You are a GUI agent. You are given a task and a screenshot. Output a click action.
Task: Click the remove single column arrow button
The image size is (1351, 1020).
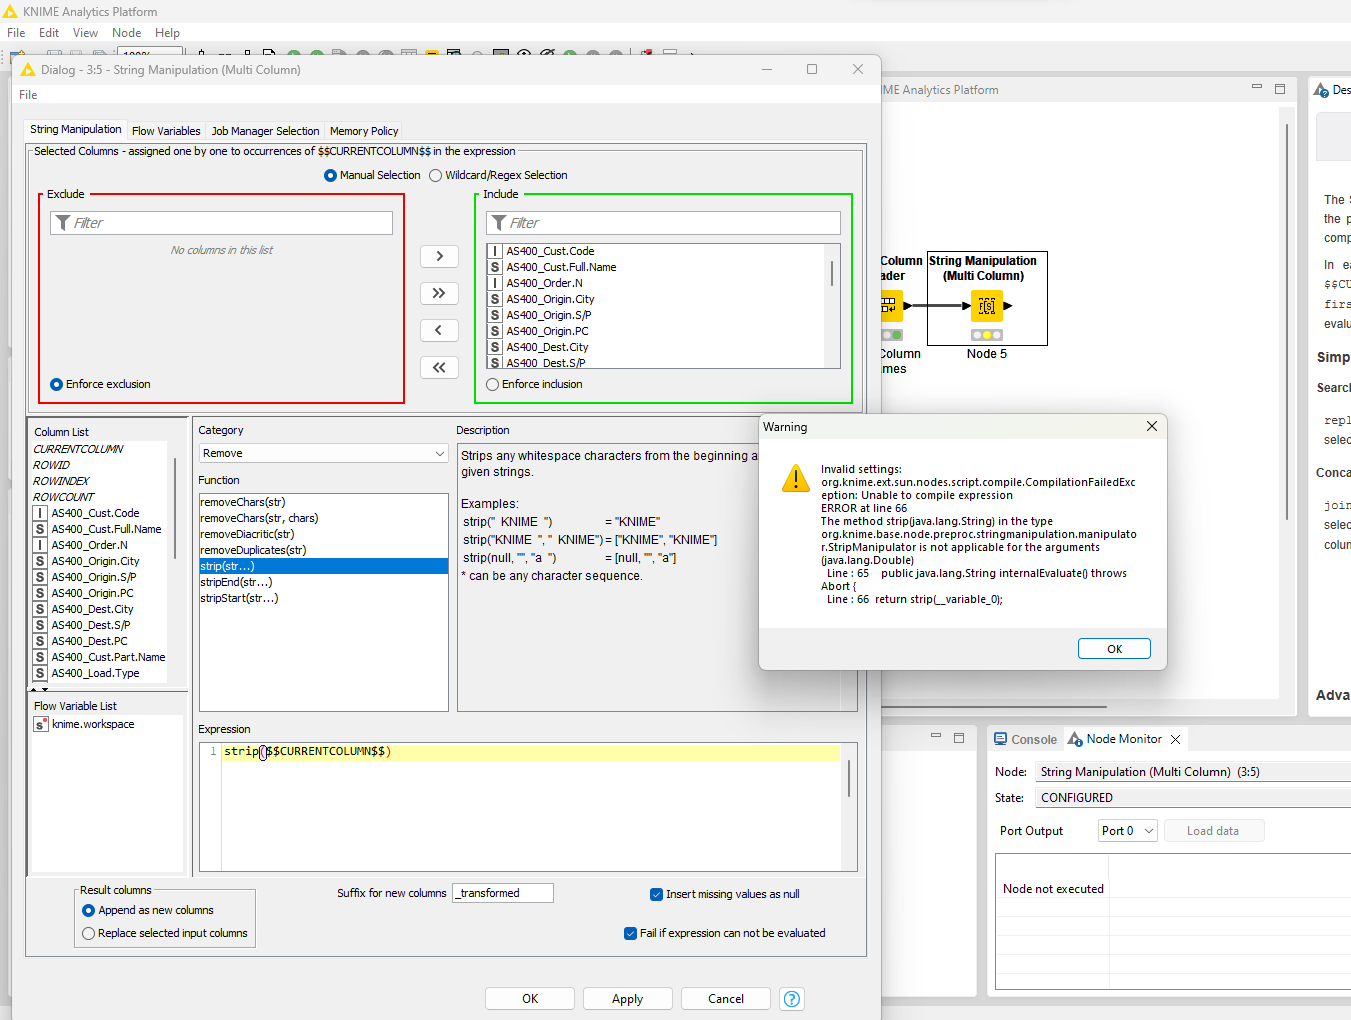(439, 330)
